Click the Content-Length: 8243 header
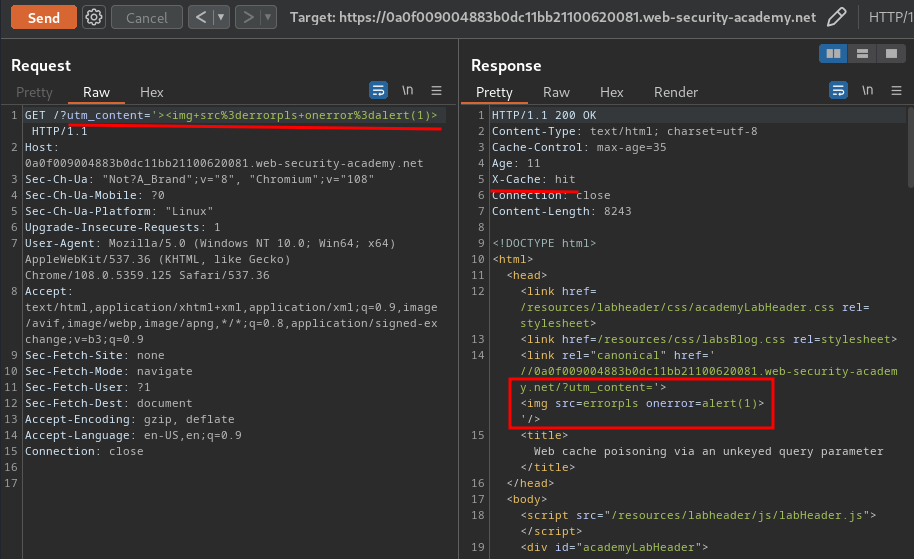The height and width of the screenshot is (559, 914). click(561, 211)
